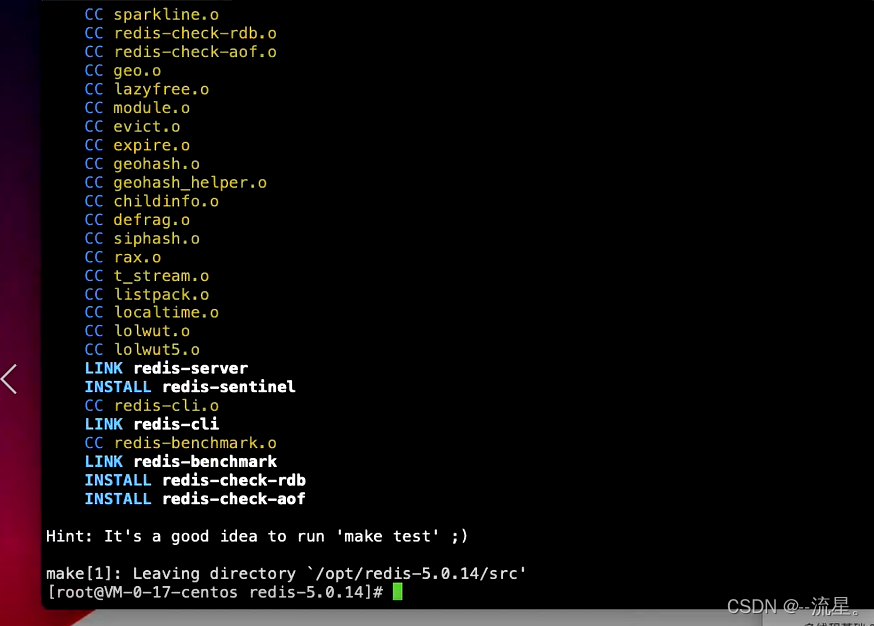The width and height of the screenshot is (874, 626).
Task: Select the 'siphash.o' compile line
Action: 142,239
